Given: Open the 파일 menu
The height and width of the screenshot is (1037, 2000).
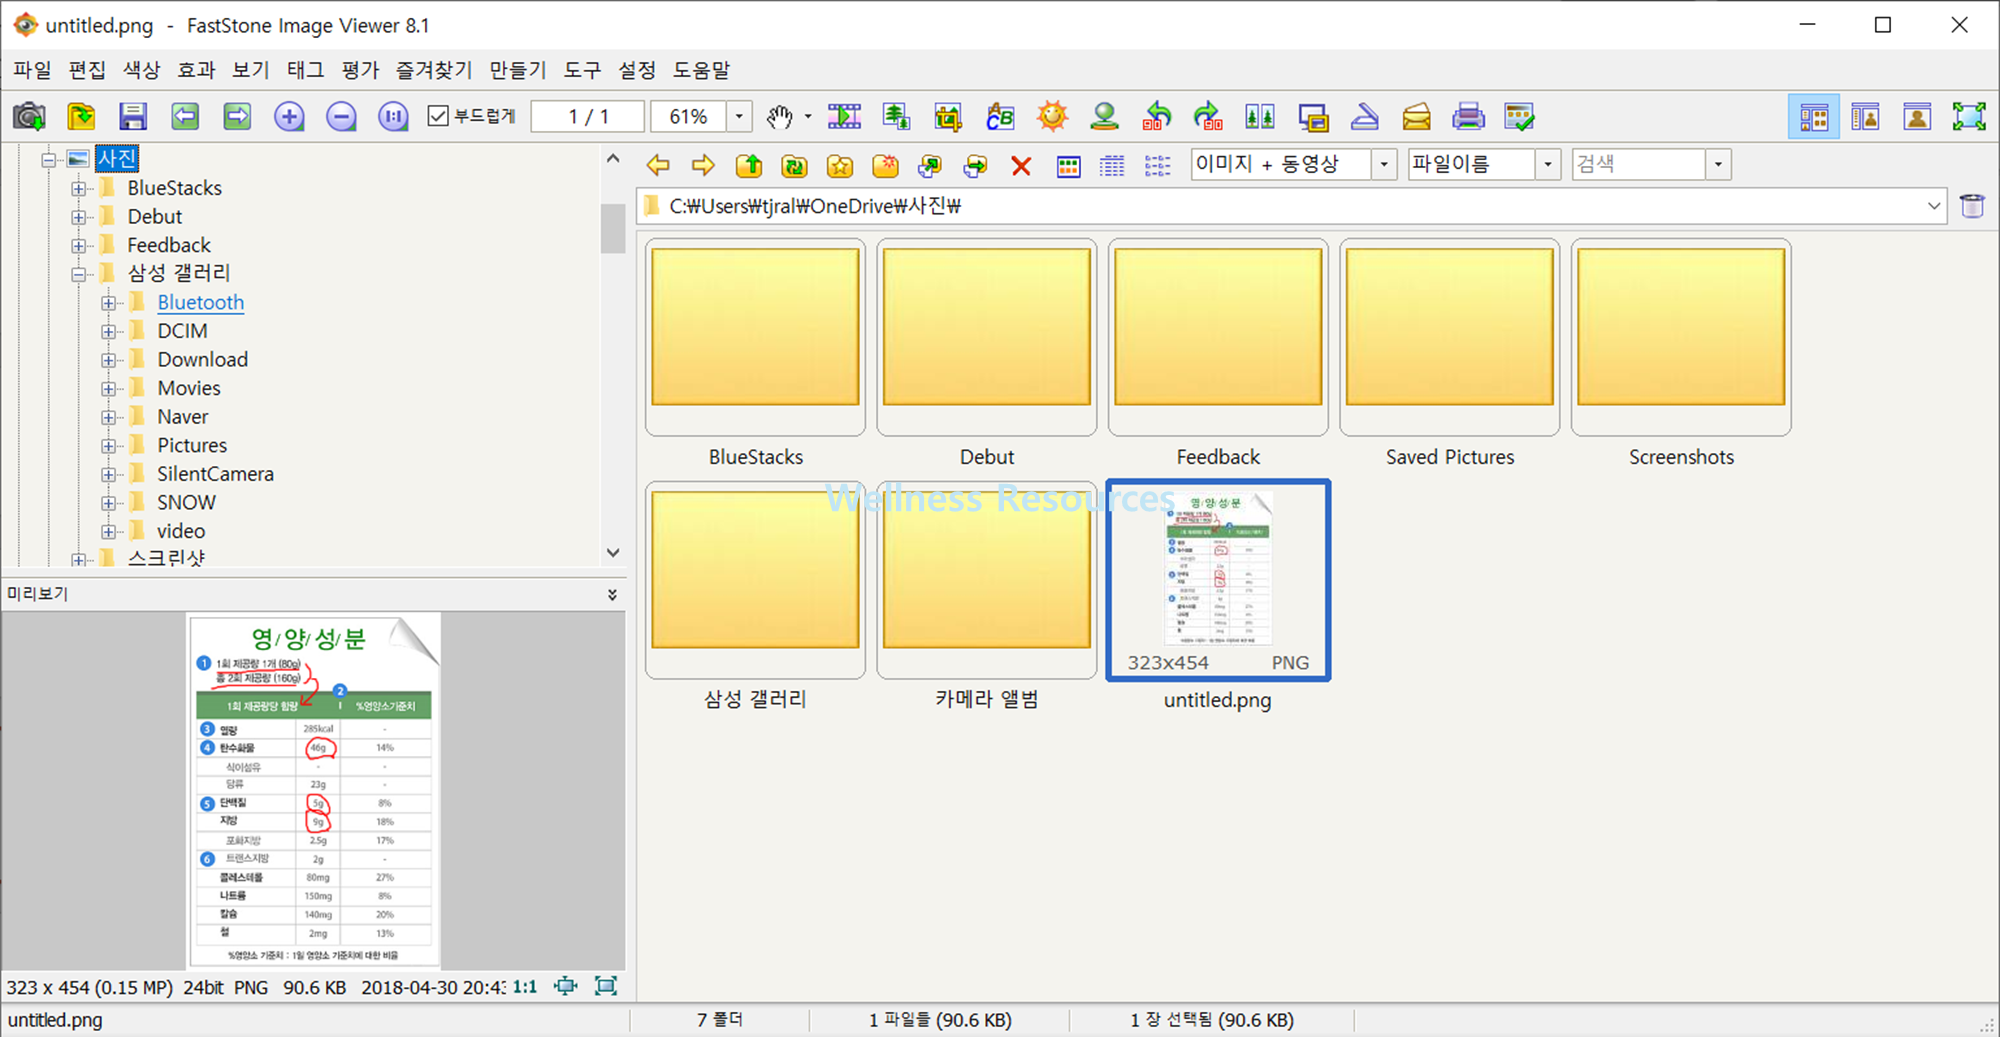Looking at the screenshot, I should (32, 70).
